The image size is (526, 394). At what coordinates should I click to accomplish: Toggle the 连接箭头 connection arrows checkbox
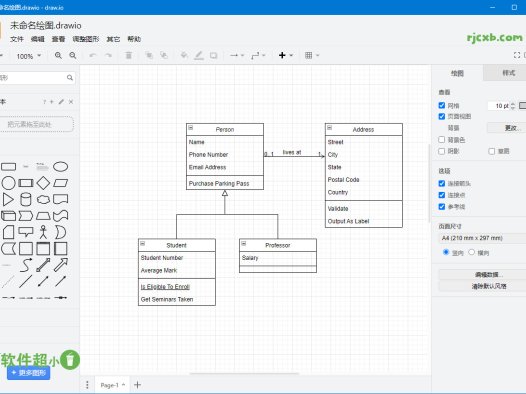click(442, 183)
